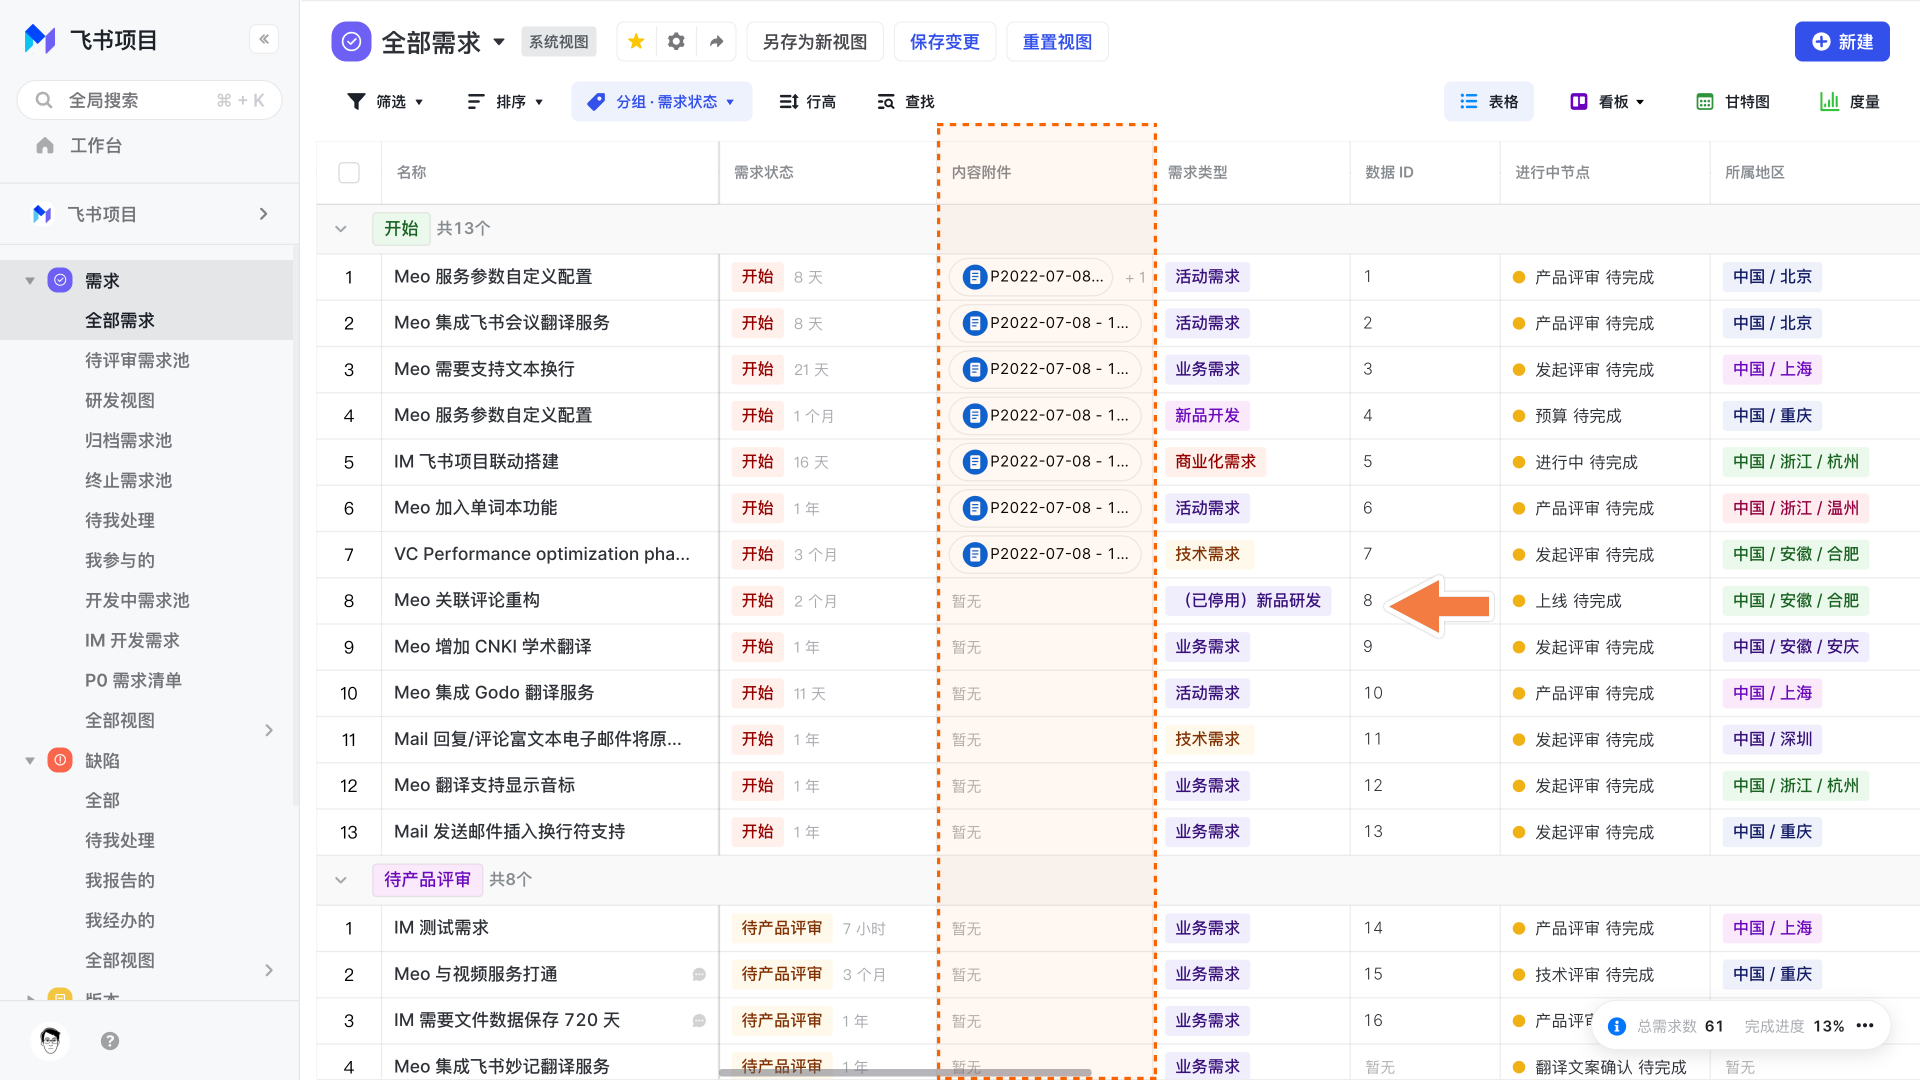Open 查找 search in table
Screen dimensions: 1920x1080
coord(906,101)
